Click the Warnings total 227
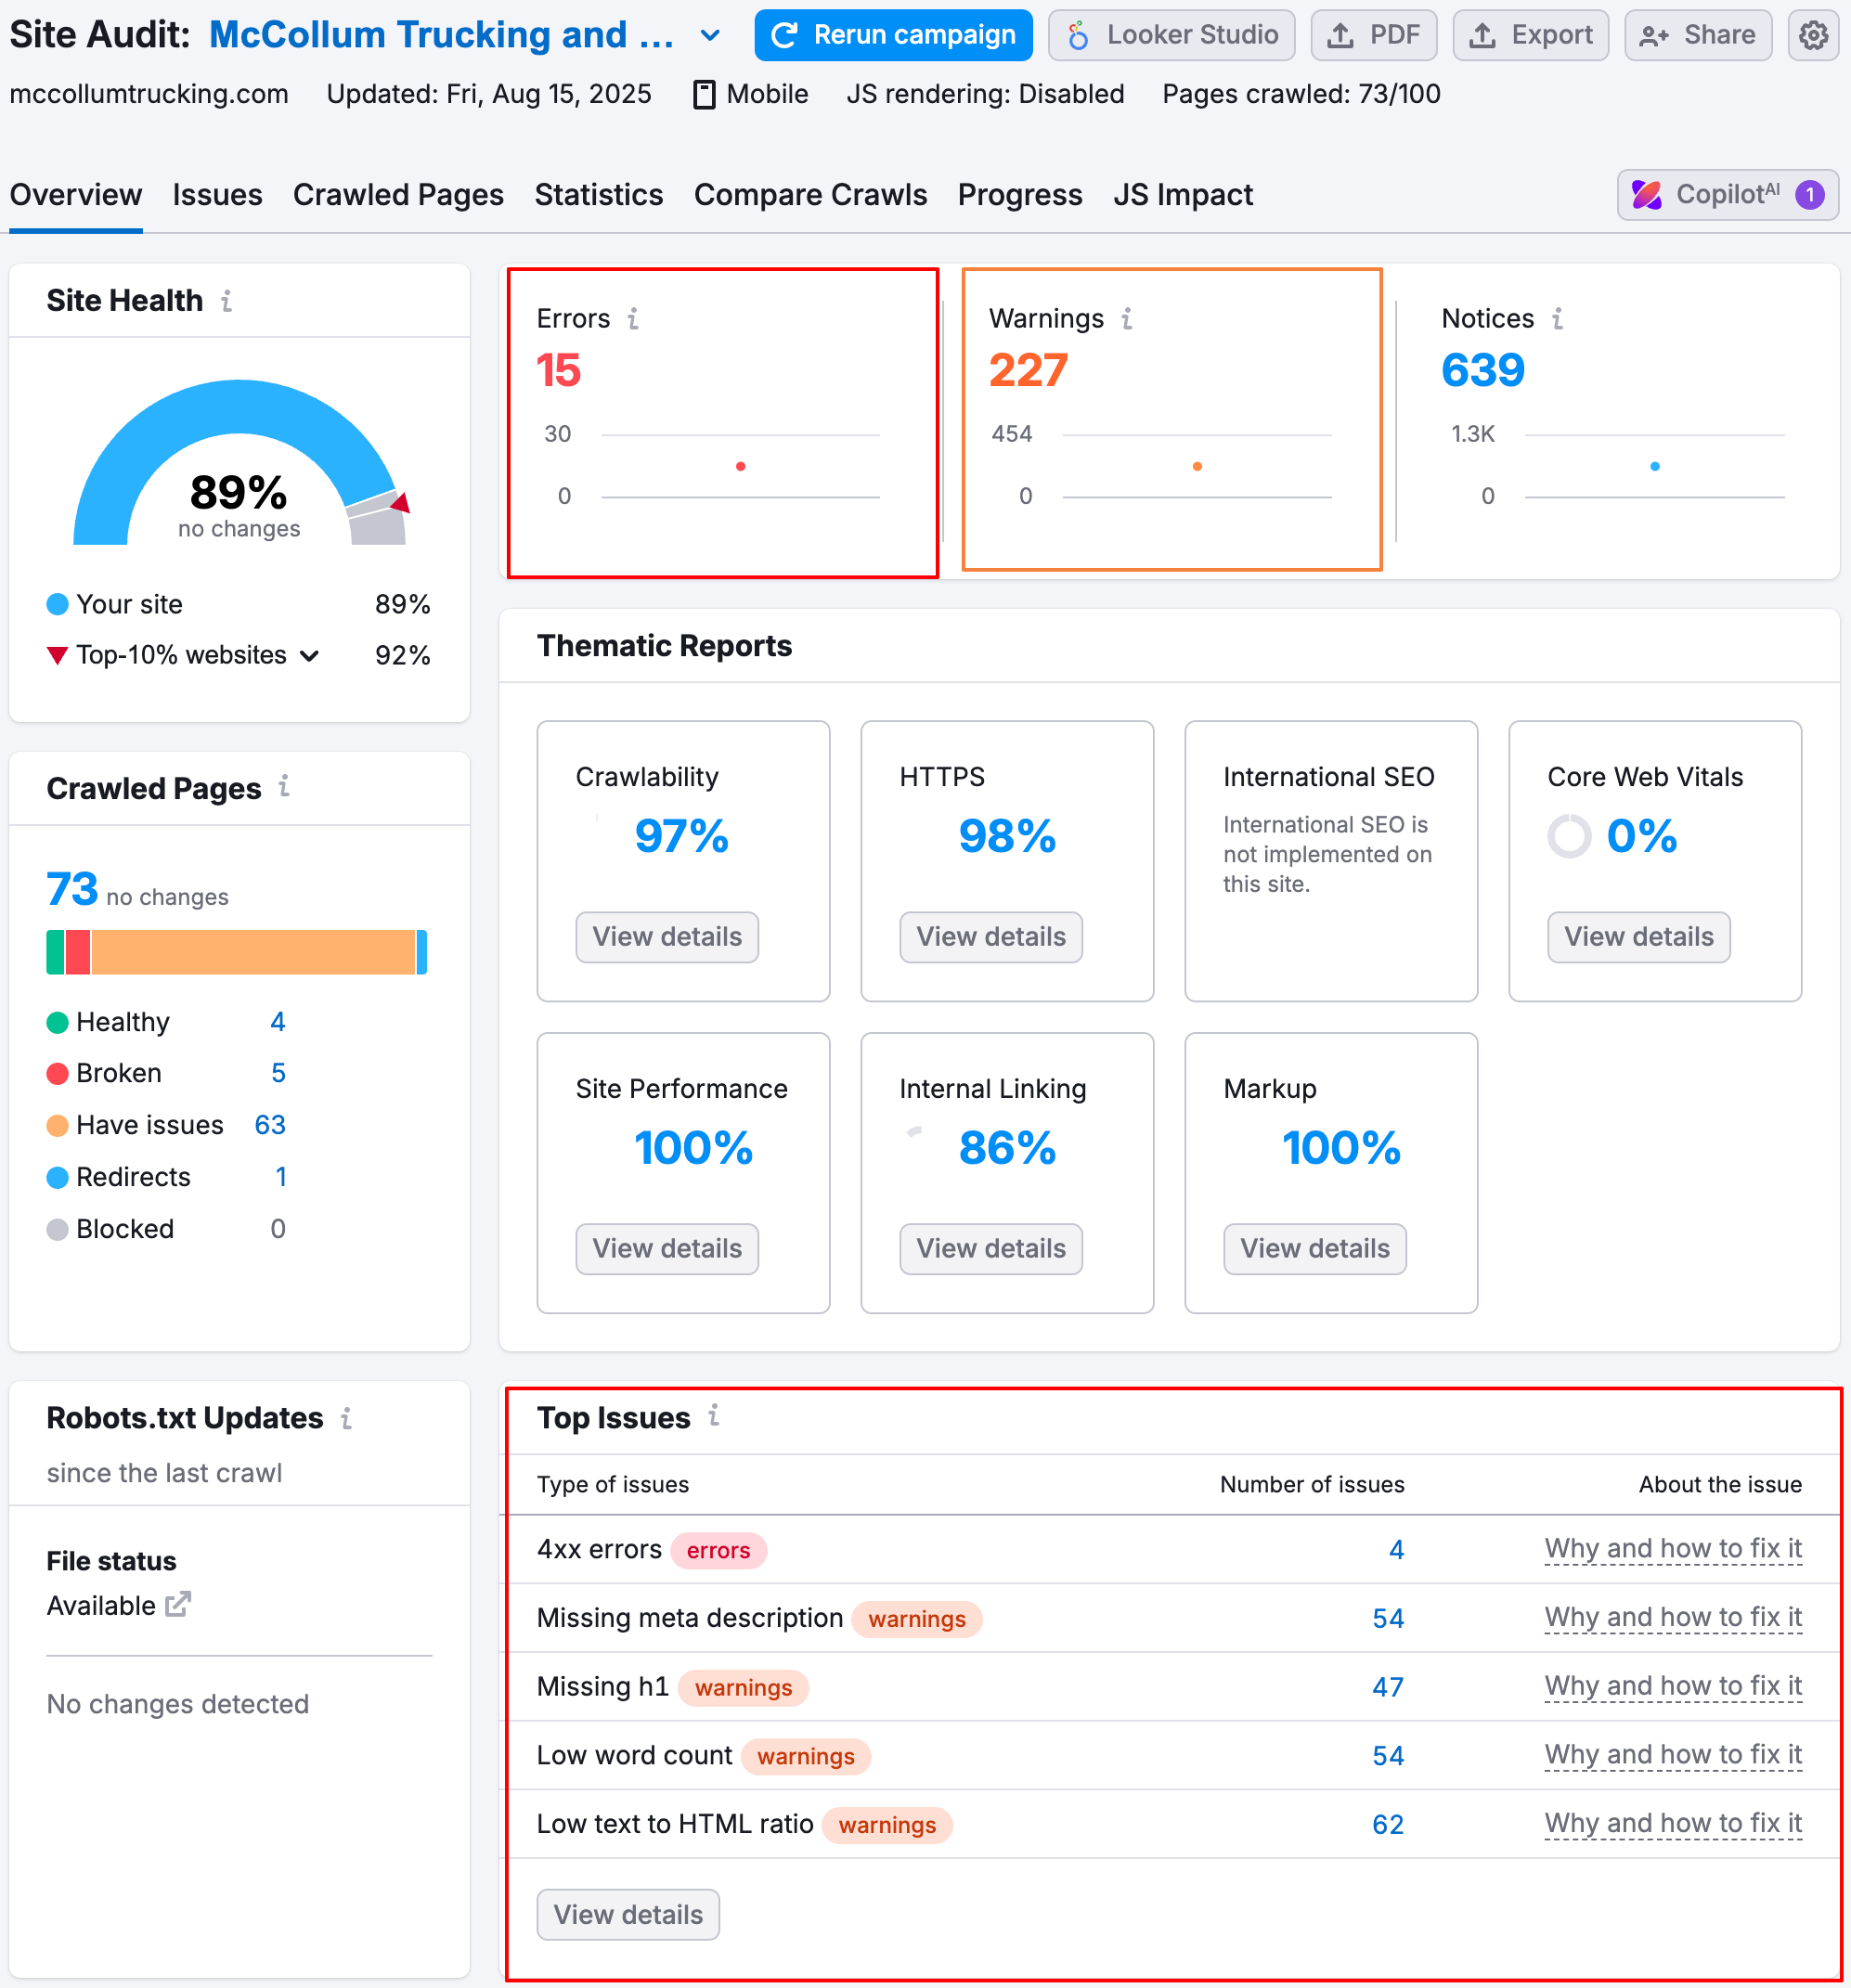Image resolution: width=1851 pixels, height=1988 pixels. click(x=1028, y=371)
